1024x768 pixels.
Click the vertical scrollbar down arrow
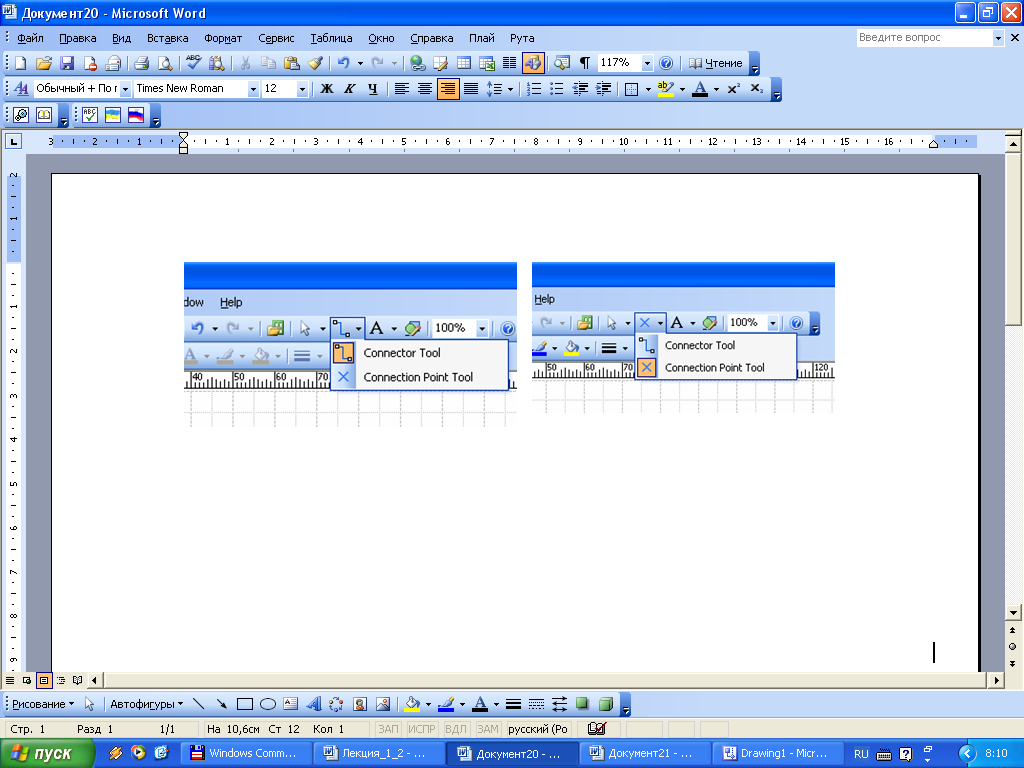pyautogui.click(x=1013, y=613)
